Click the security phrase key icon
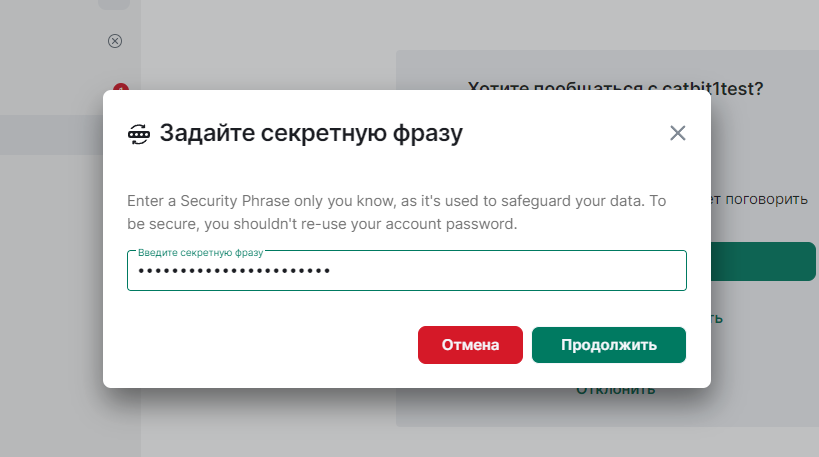 [x=139, y=134]
